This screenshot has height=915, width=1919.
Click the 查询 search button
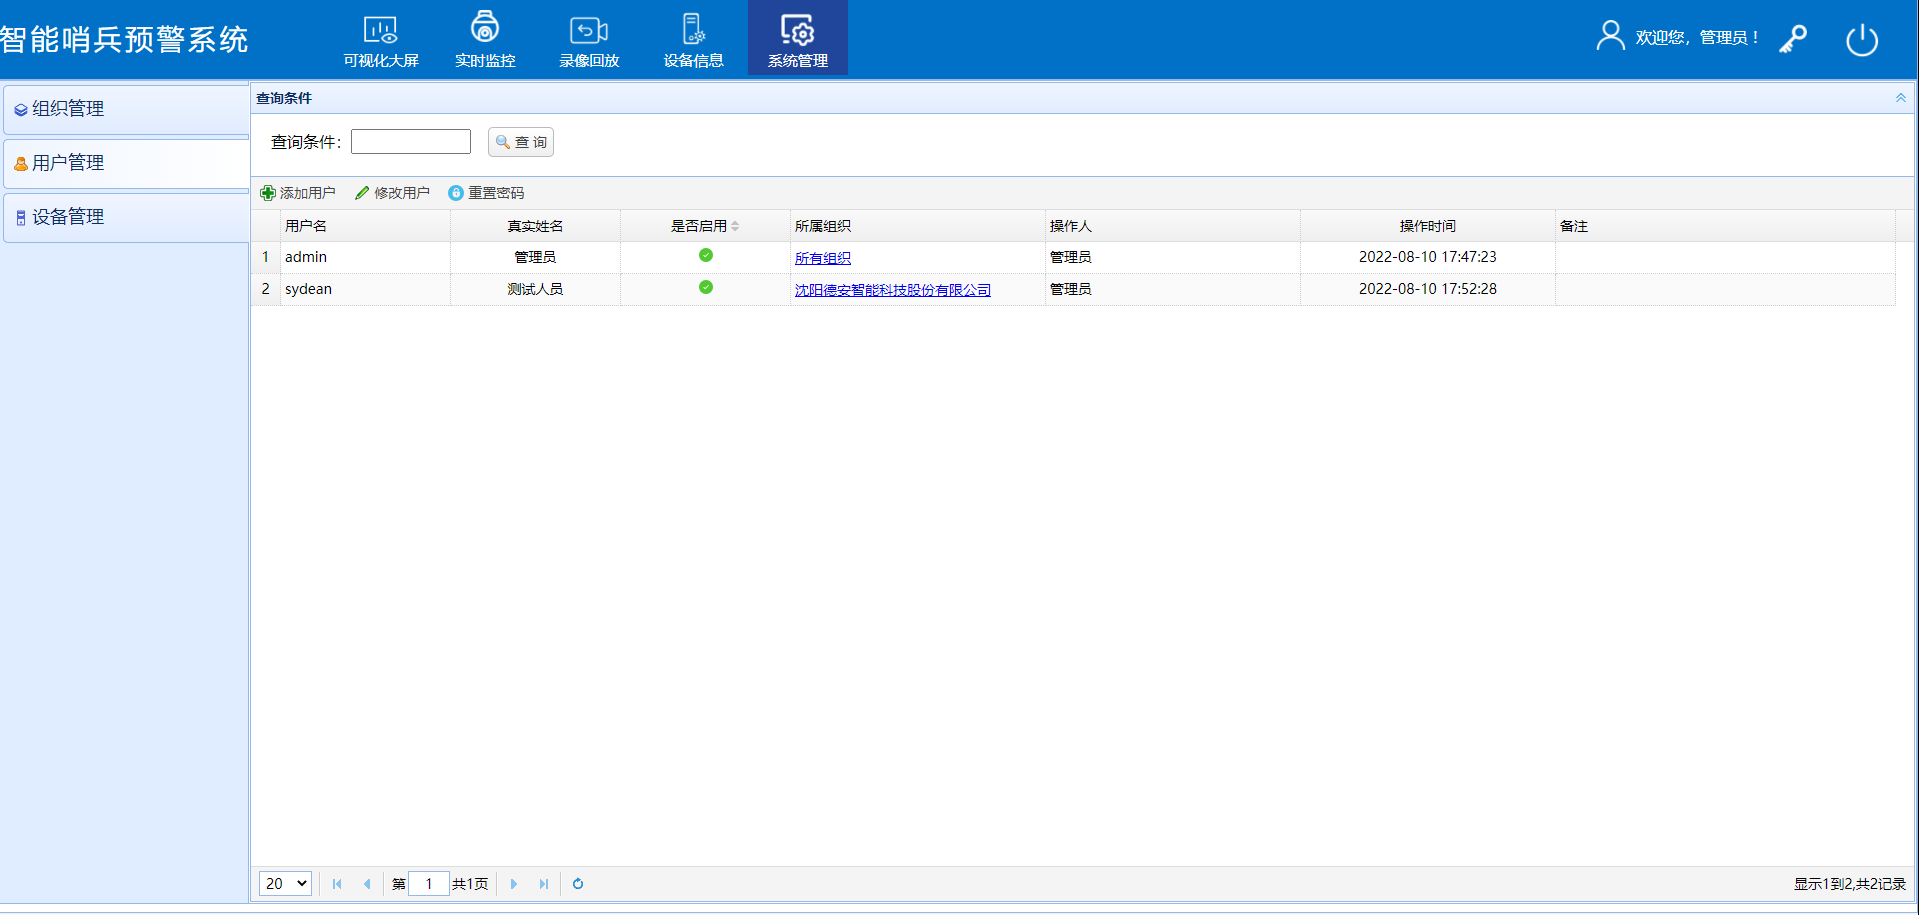(x=521, y=142)
